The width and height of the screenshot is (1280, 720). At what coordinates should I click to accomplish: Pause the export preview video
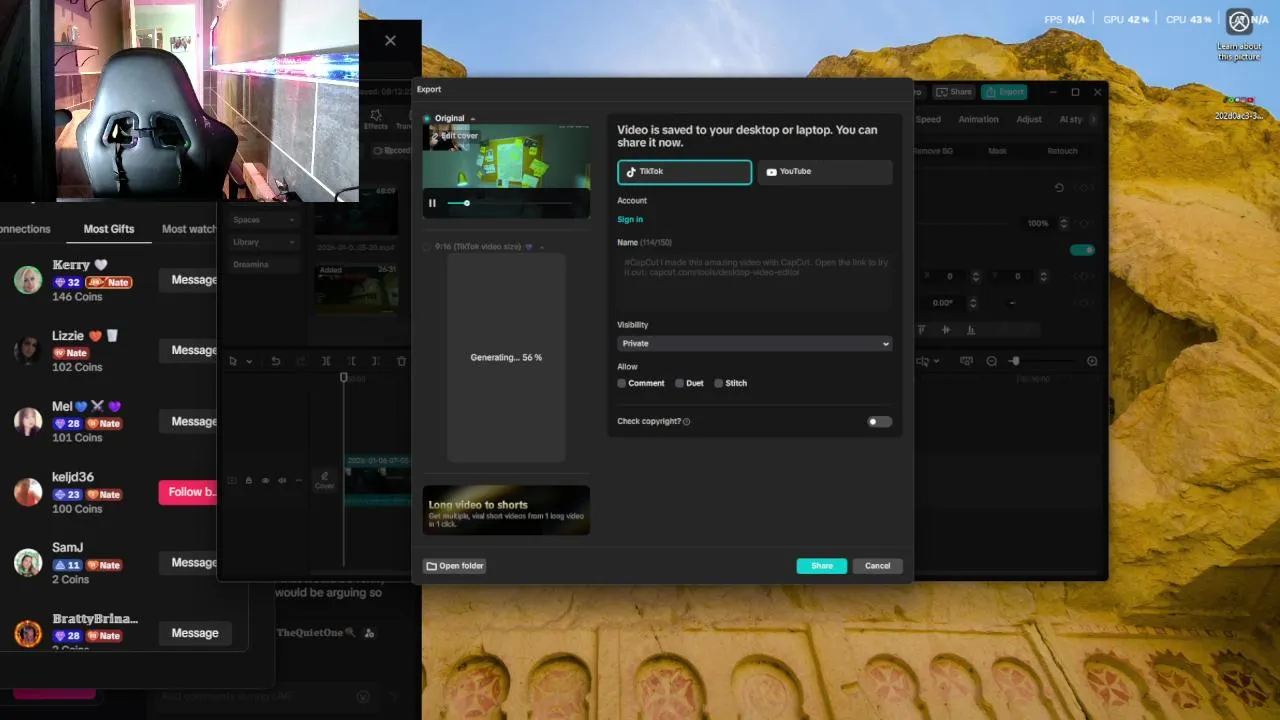click(432, 203)
